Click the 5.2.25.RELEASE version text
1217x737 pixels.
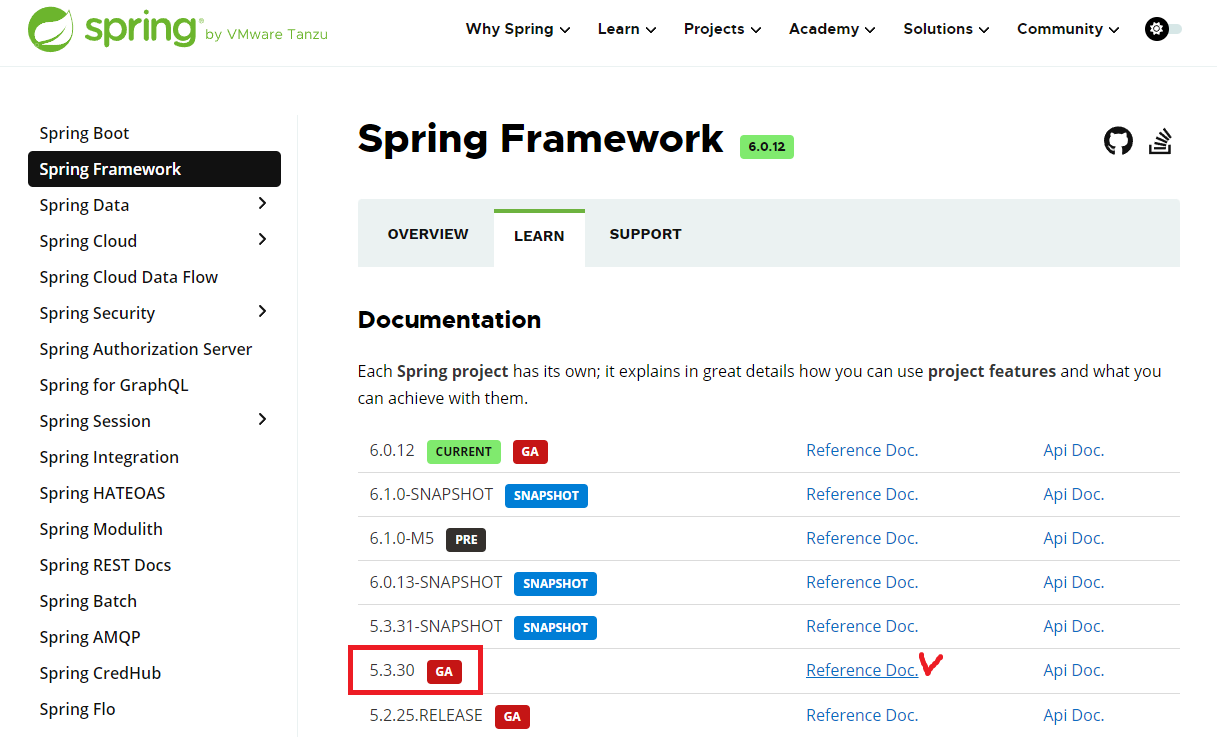click(x=426, y=715)
